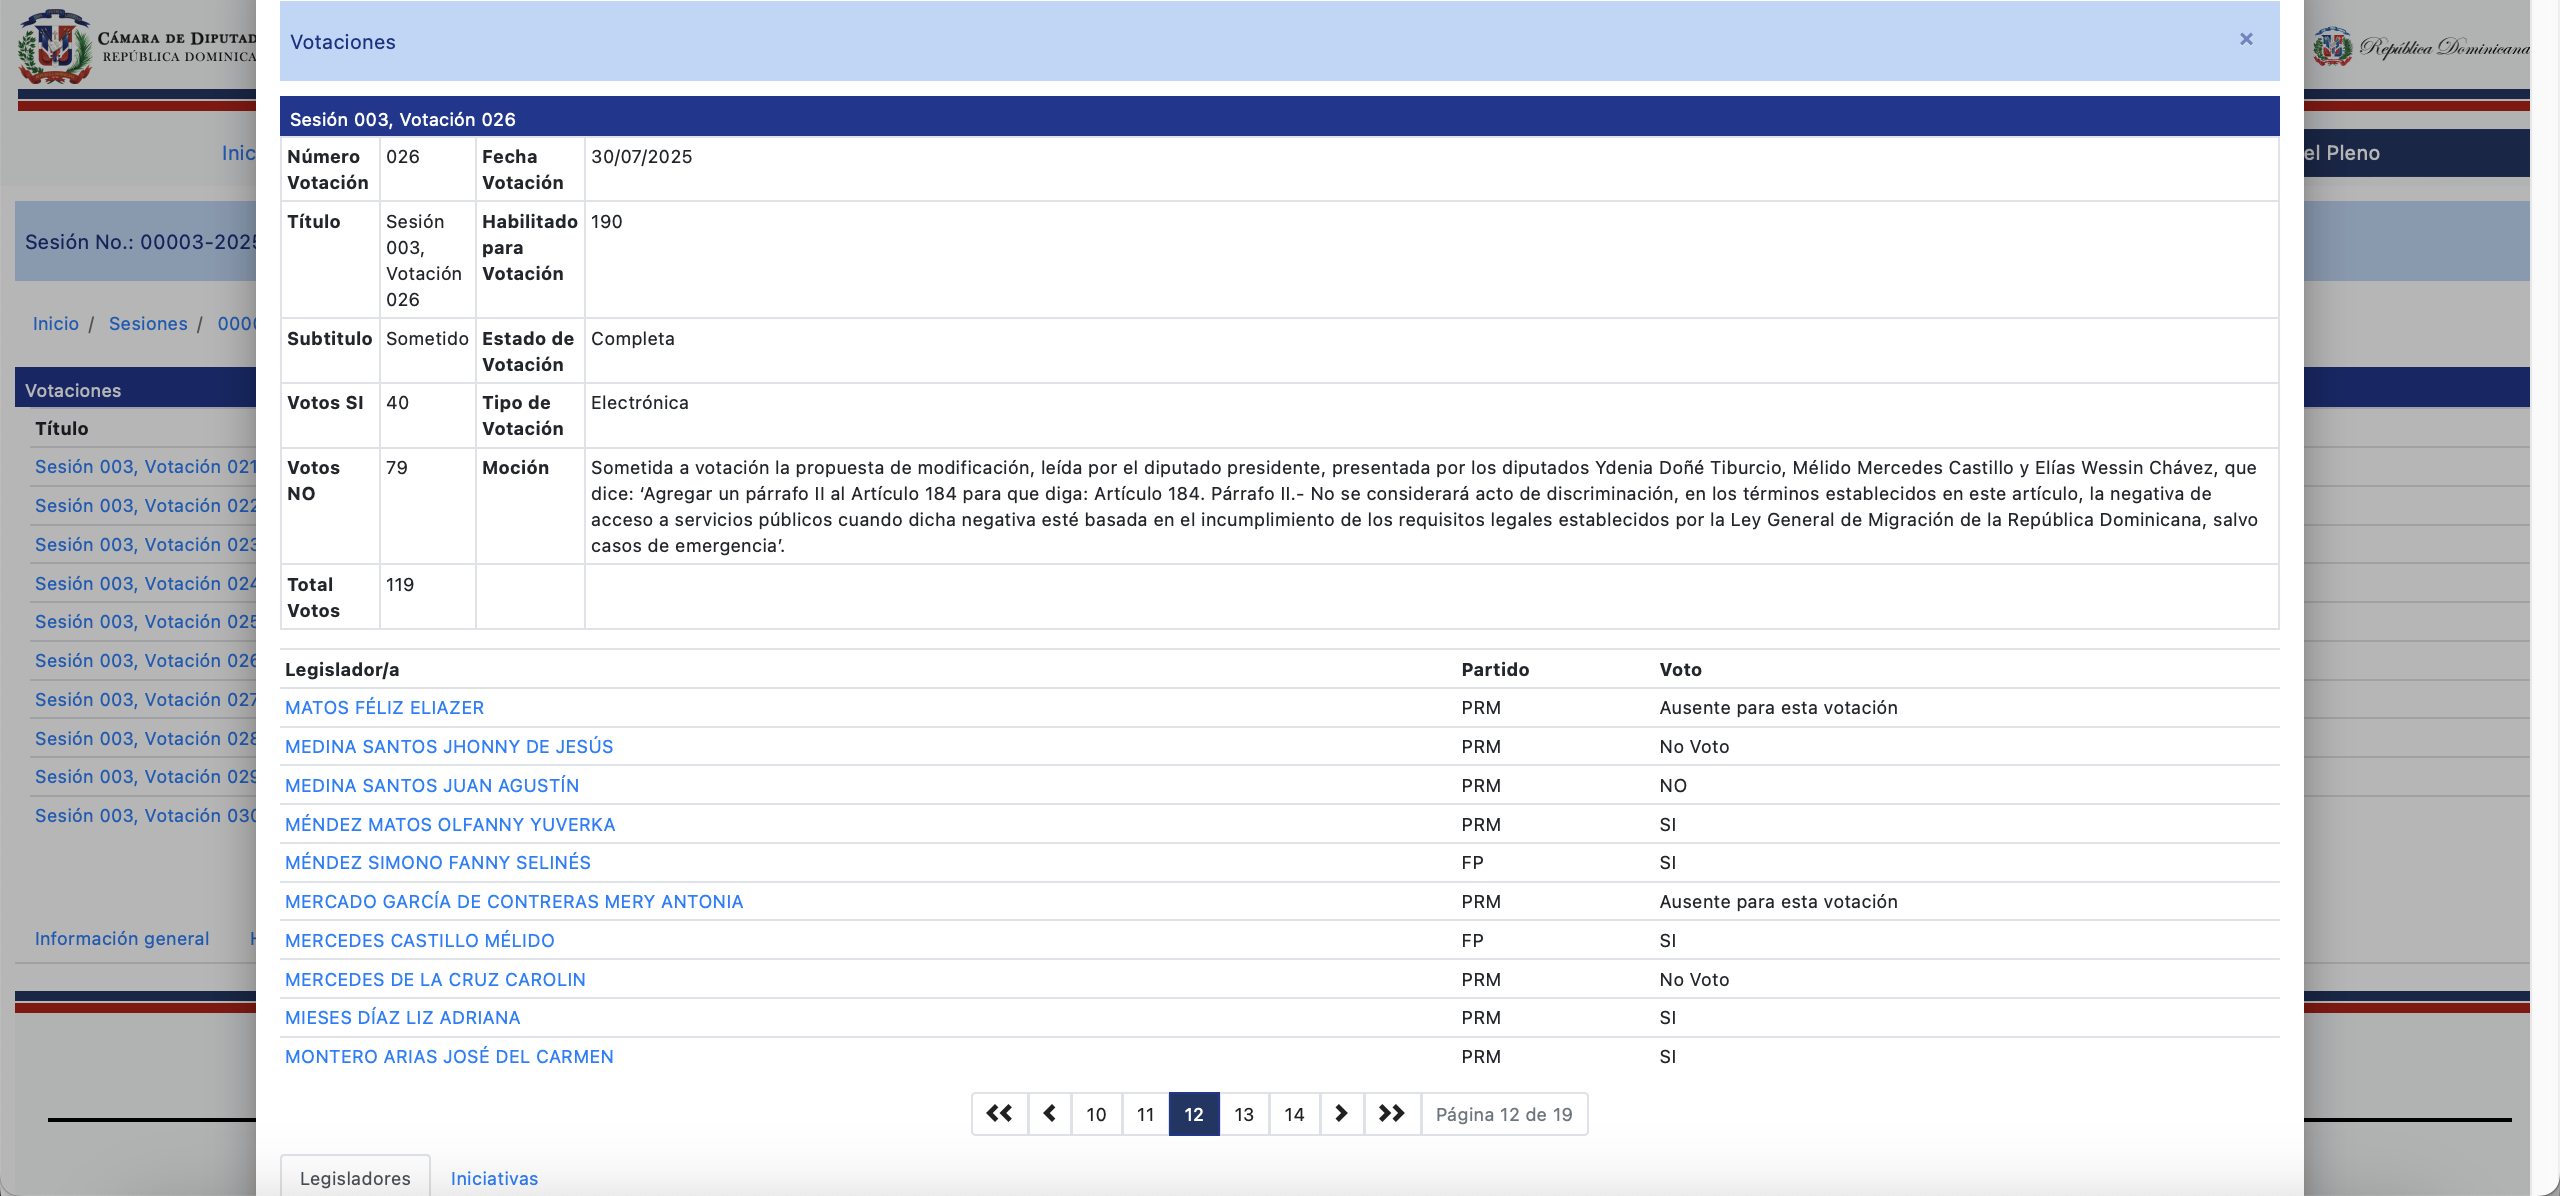Go to previous page arrow
This screenshot has width=2560, height=1196.
tap(1049, 1114)
